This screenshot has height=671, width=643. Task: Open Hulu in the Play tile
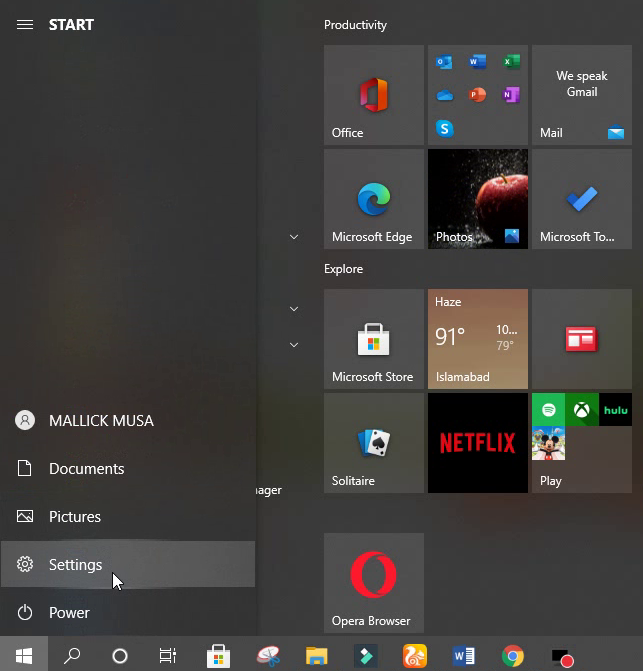click(x=615, y=410)
